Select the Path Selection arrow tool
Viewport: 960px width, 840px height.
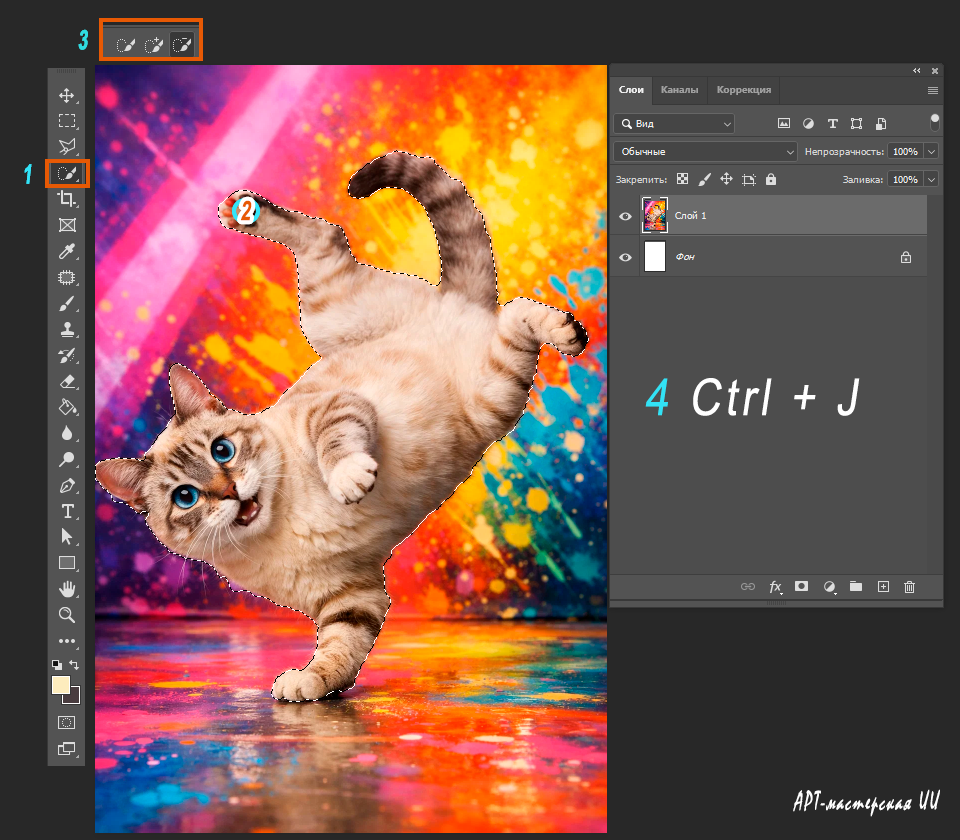(67, 537)
